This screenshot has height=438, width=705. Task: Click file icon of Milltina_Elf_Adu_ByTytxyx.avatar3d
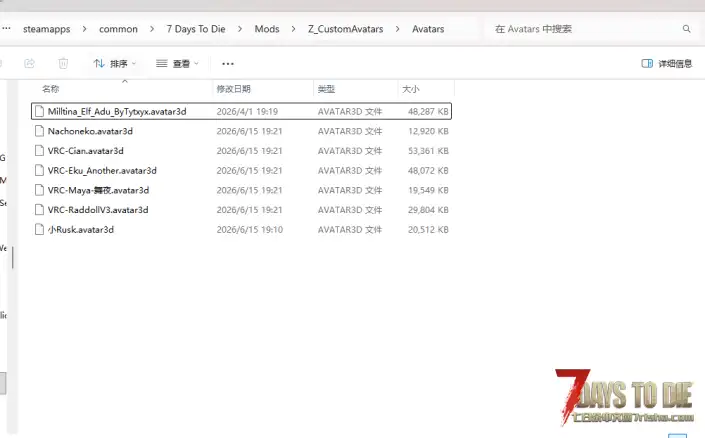(x=40, y=112)
